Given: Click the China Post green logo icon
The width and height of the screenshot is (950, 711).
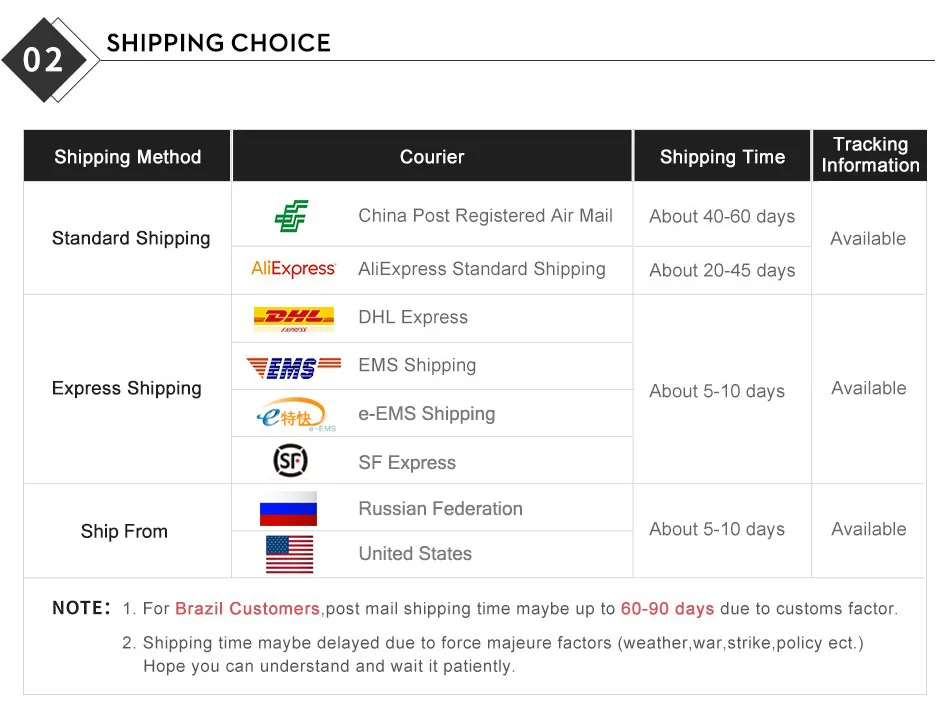Looking at the screenshot, I should point(291,216).
